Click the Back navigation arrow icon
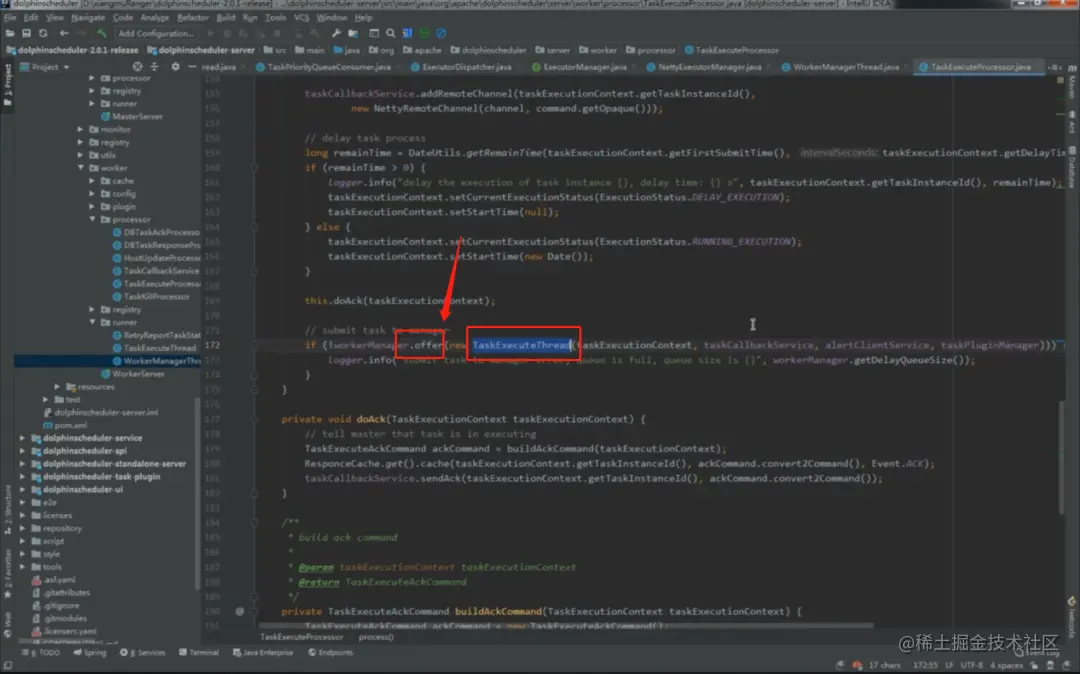The width and height of the screenshot is (1080, 674). 64,33
